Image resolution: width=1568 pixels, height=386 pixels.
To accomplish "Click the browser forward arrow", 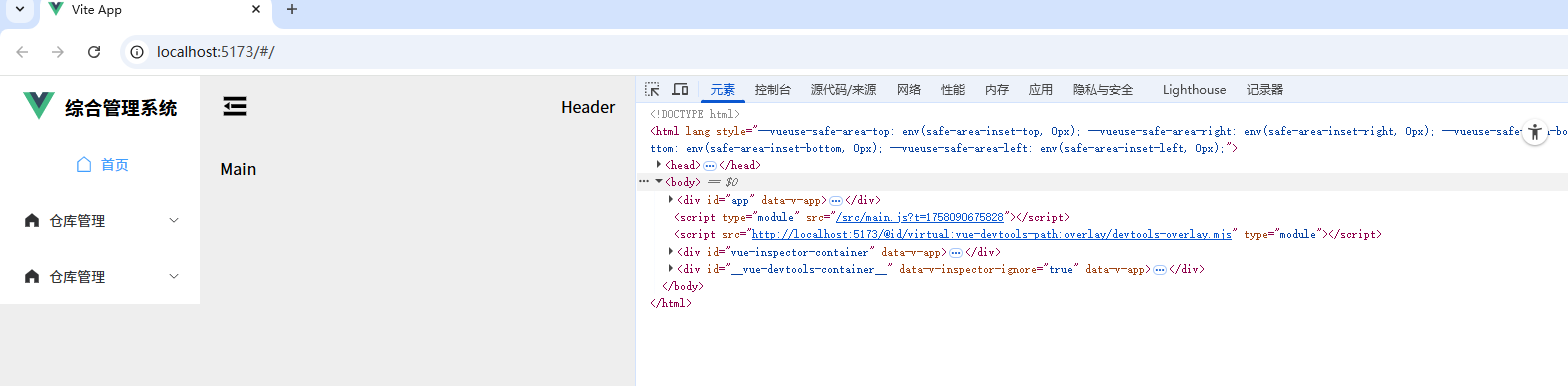I will [x=58, y=52].
